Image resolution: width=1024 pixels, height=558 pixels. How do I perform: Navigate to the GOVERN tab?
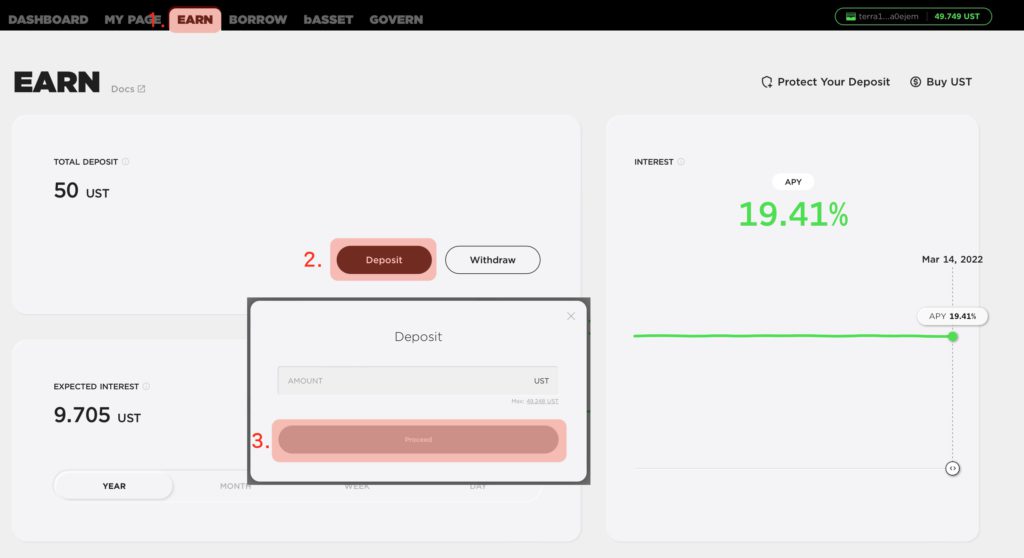pyautogui.click(x=396, y=20)
